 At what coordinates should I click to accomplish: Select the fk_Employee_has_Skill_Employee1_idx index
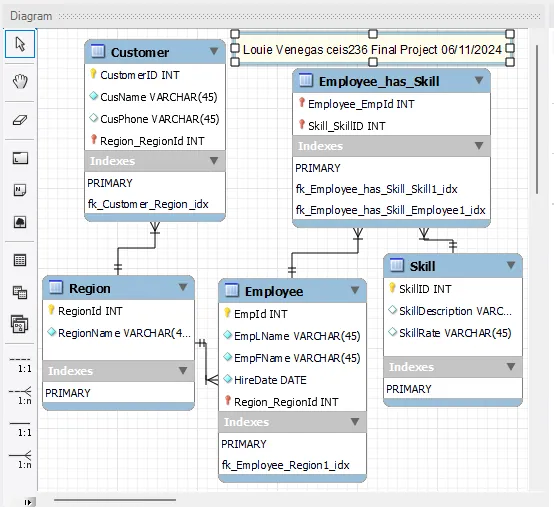[391, 210]
